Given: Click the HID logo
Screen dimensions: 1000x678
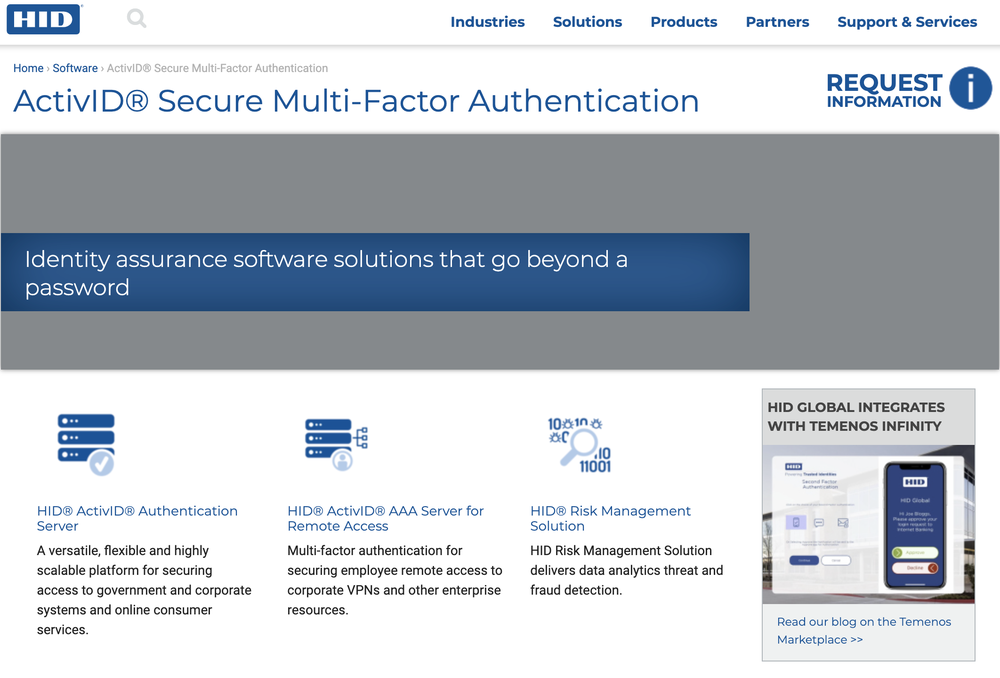Looking at the screenshot, I should (x=43, y=19).
